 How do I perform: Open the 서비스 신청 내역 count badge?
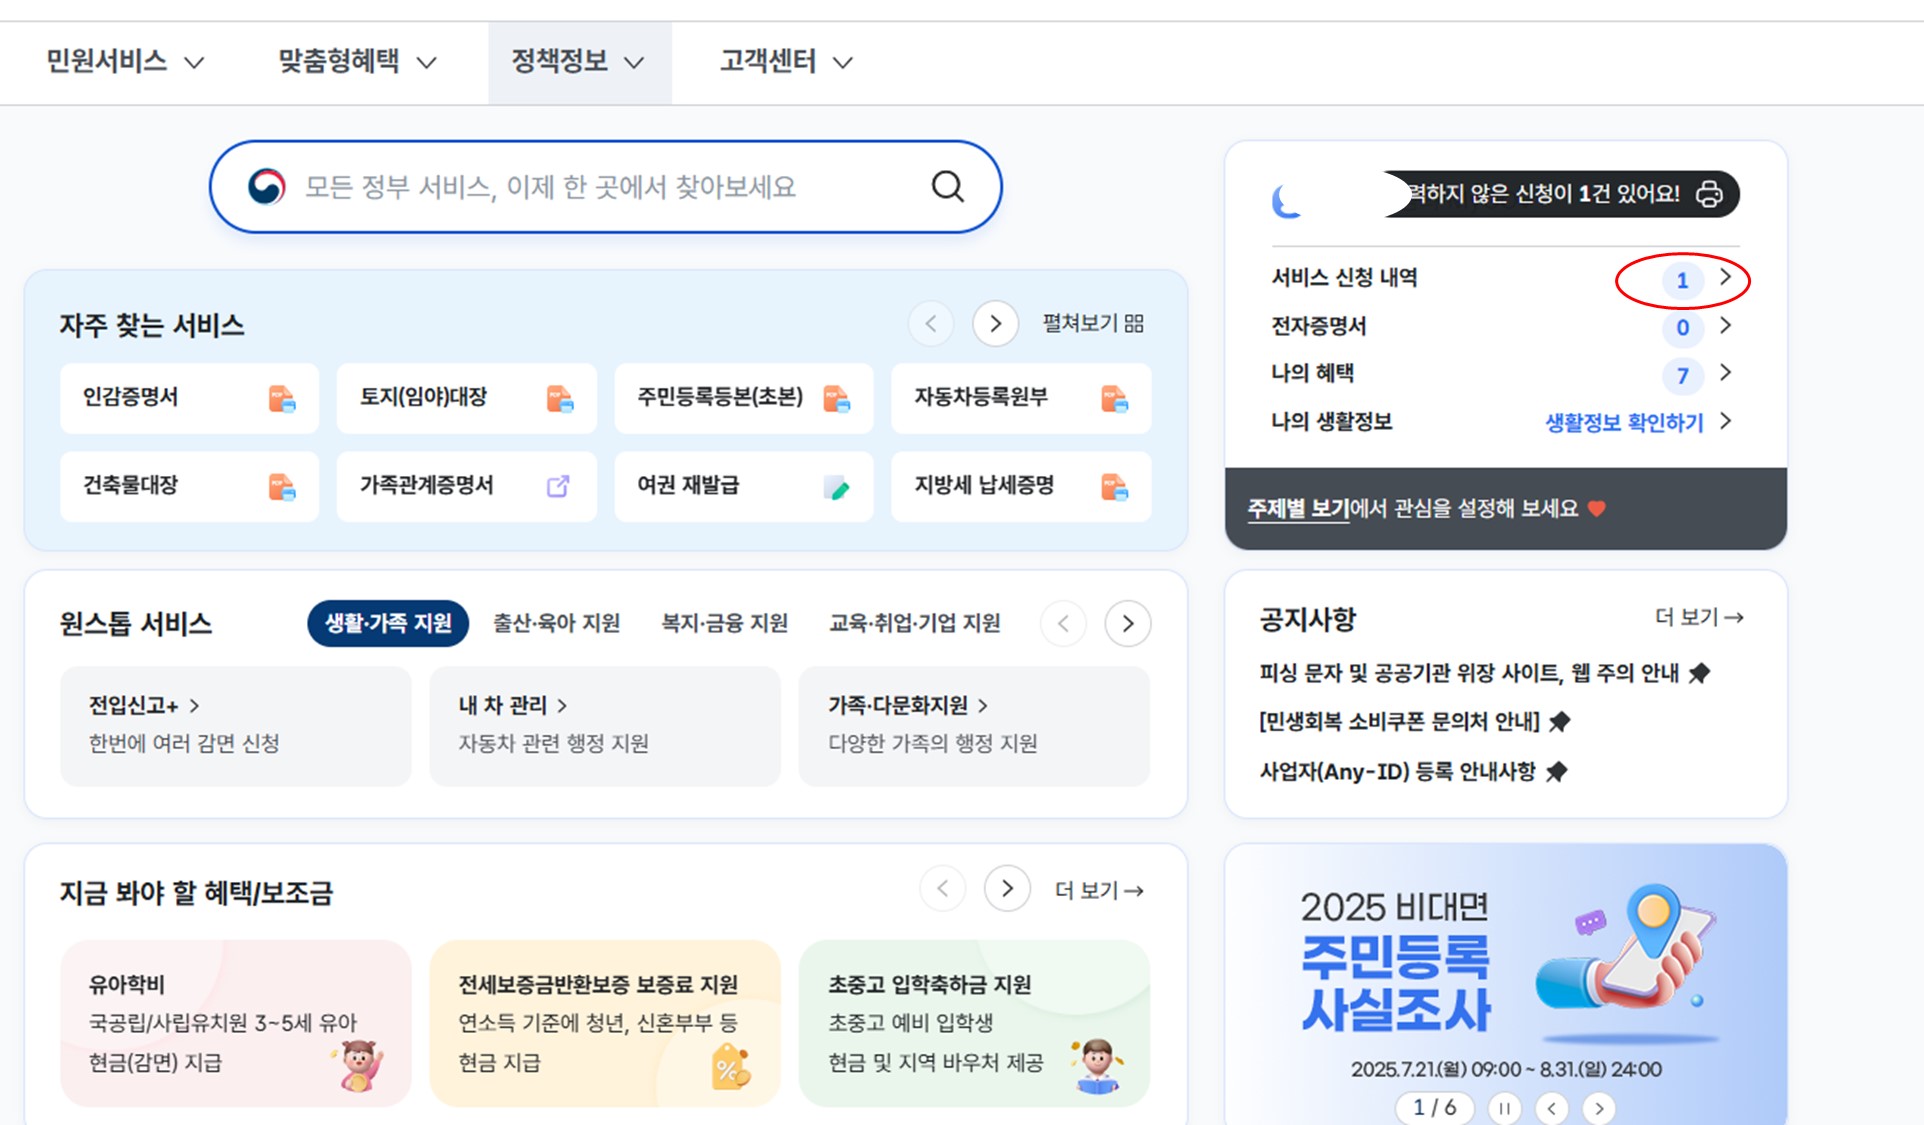(x=1682, y=280)
